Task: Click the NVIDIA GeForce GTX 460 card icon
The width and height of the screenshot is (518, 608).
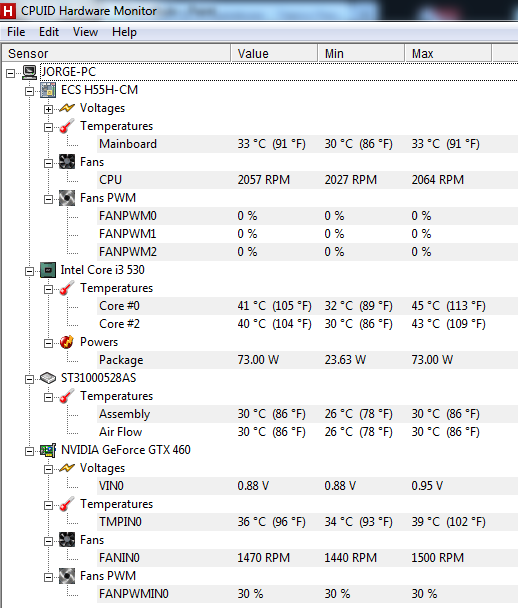Action: (48, 450)
